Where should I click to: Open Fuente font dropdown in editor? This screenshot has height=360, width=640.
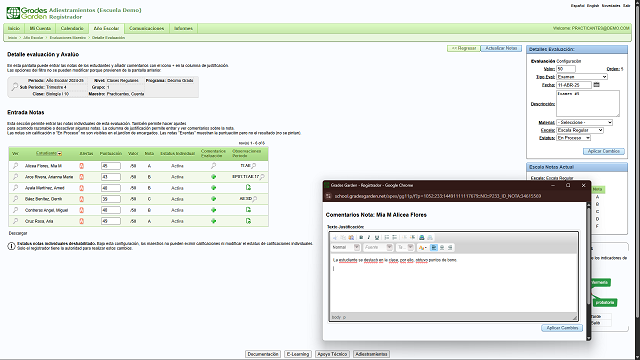point(378,247)
